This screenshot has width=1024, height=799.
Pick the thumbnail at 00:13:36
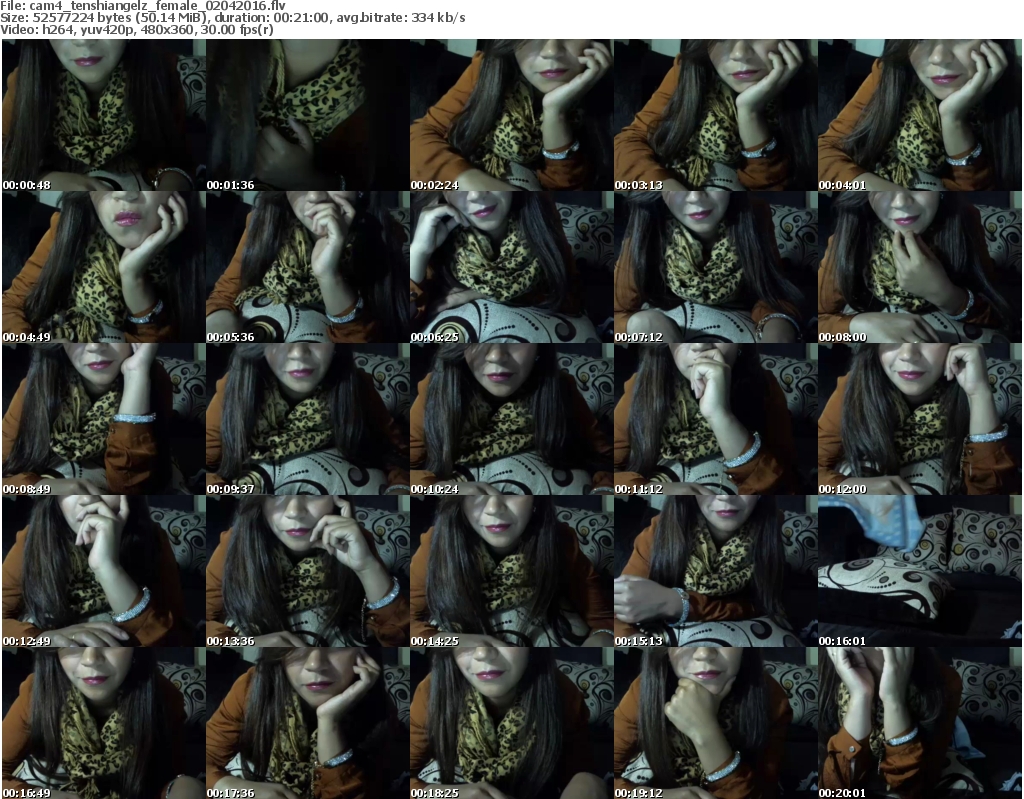308,571
